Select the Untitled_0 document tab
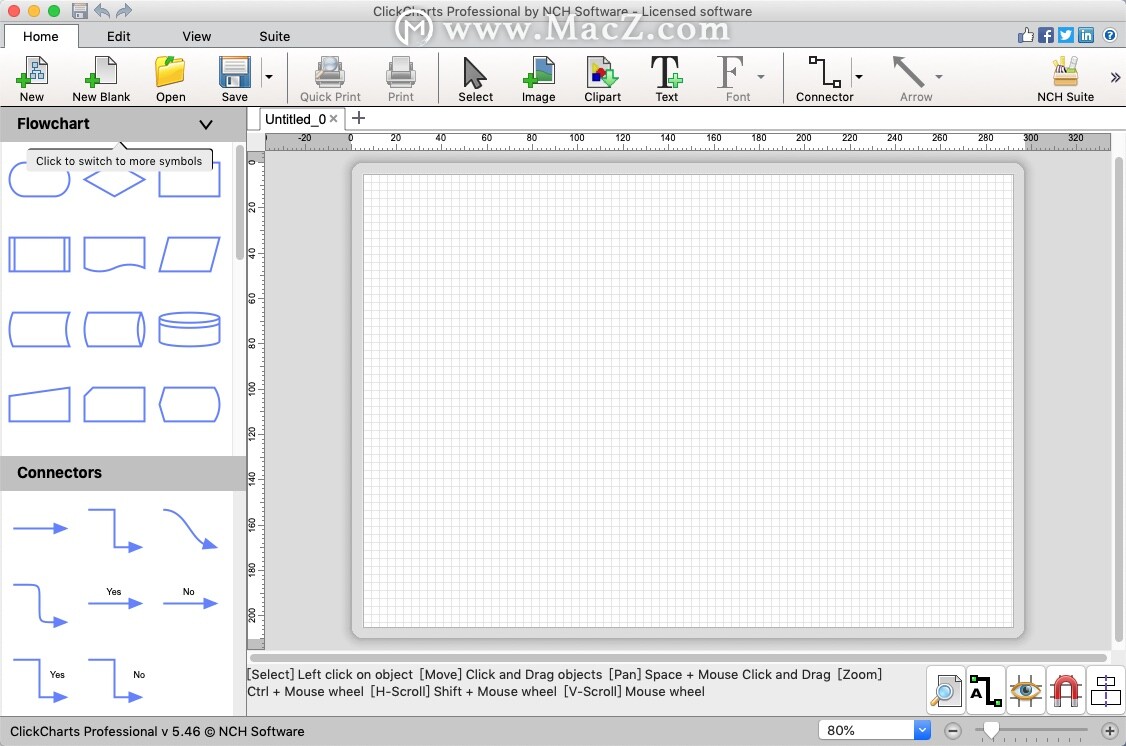Viewport: 1126px width, 746px height. (x=294, y=119)
